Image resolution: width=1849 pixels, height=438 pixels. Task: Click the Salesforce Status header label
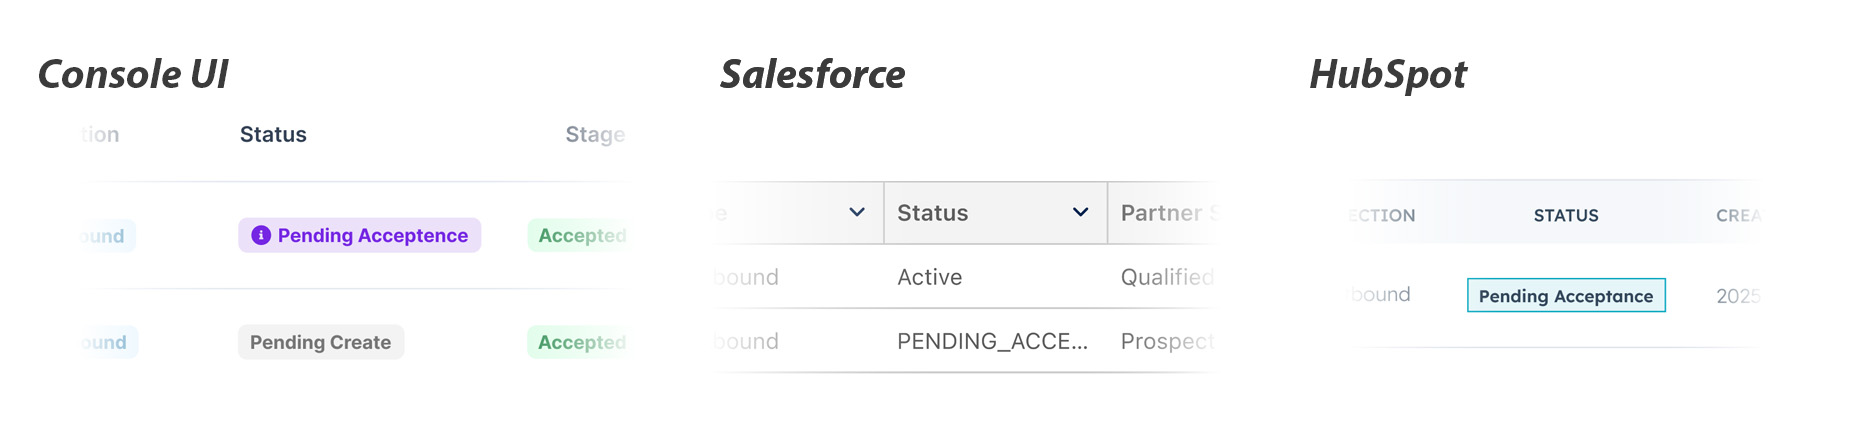coord(932,213)
